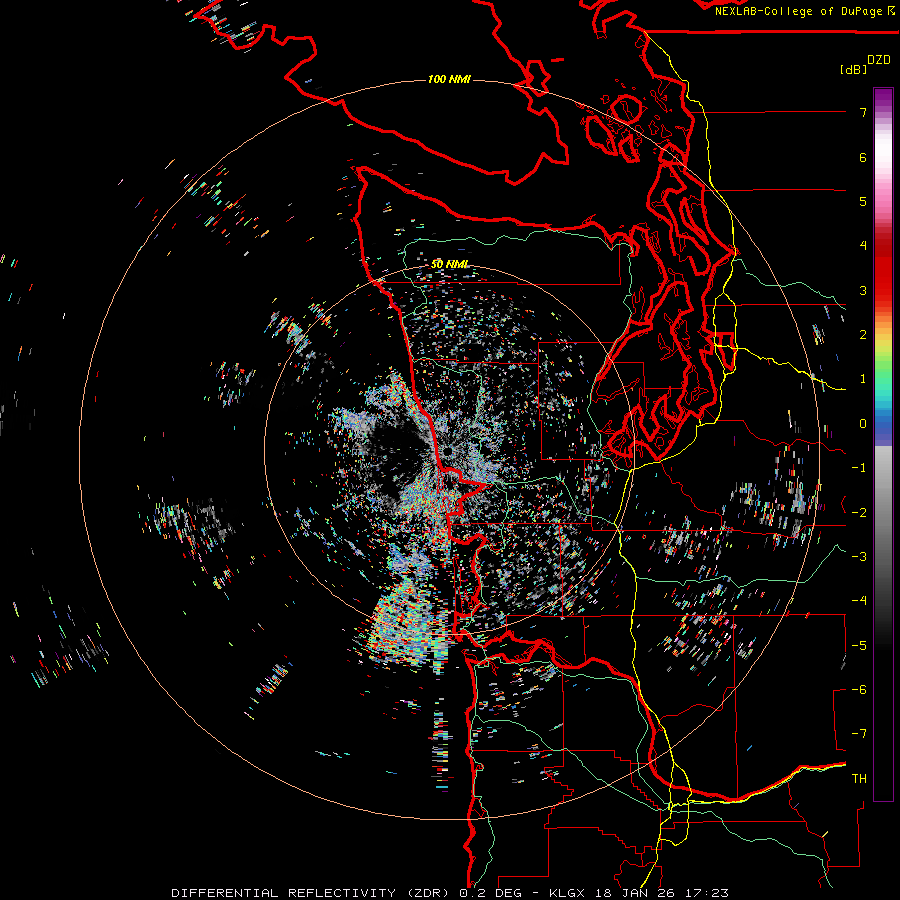Viewport: 900px width, 900px height.
Task: Click the [dB] units label
Action: pyautogui.click(x=853, y=69)
